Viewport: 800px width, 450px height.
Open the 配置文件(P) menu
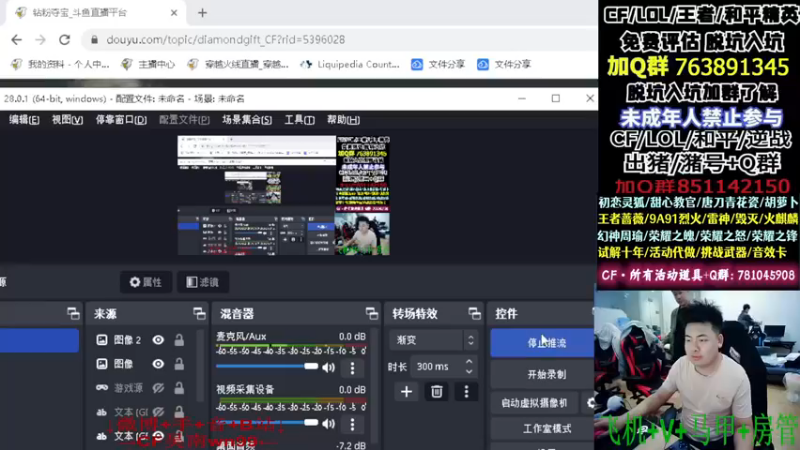click(x=184, y=120)
